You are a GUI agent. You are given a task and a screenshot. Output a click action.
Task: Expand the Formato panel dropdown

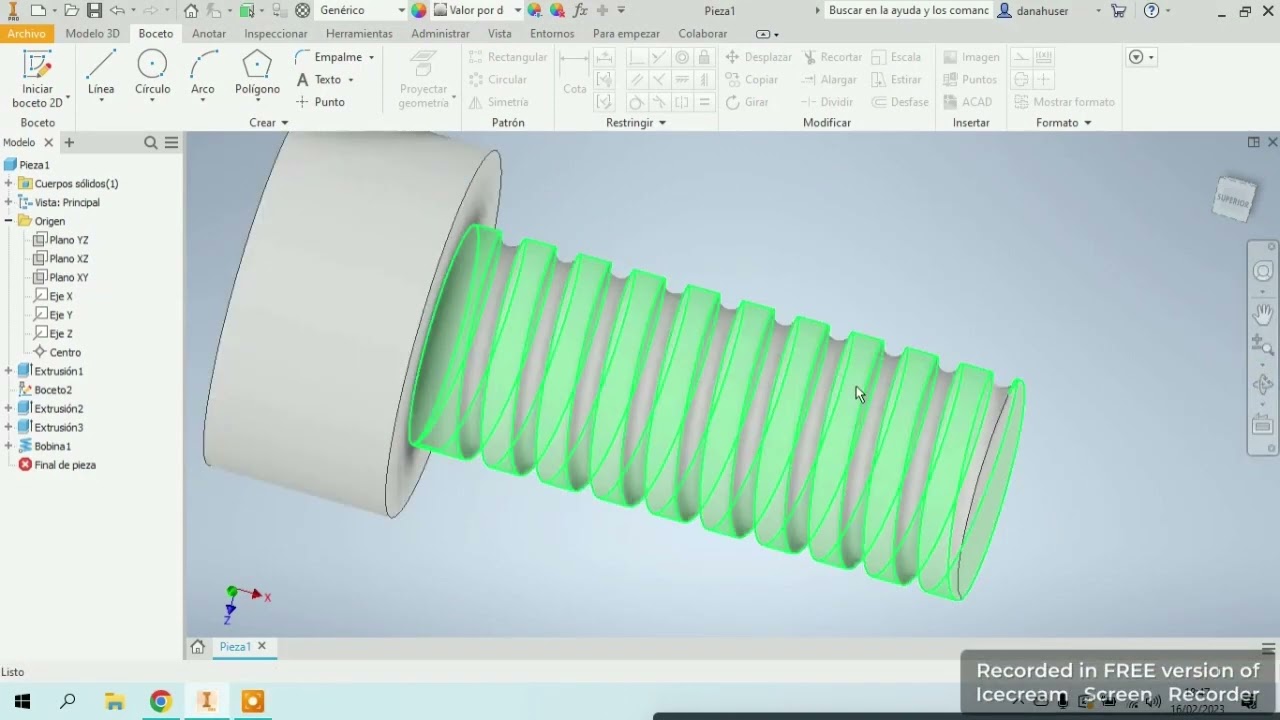point(1064,123)
